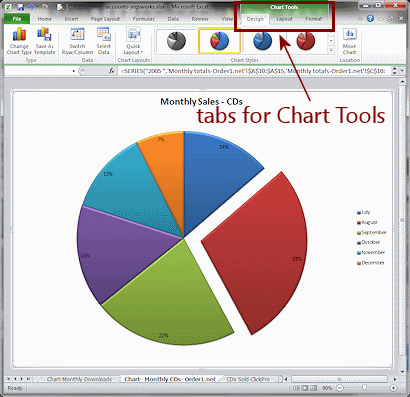Screen dimensions: 410x397
Task: Click the Save icon in quick access toolbar
Action: coord(20,7)
